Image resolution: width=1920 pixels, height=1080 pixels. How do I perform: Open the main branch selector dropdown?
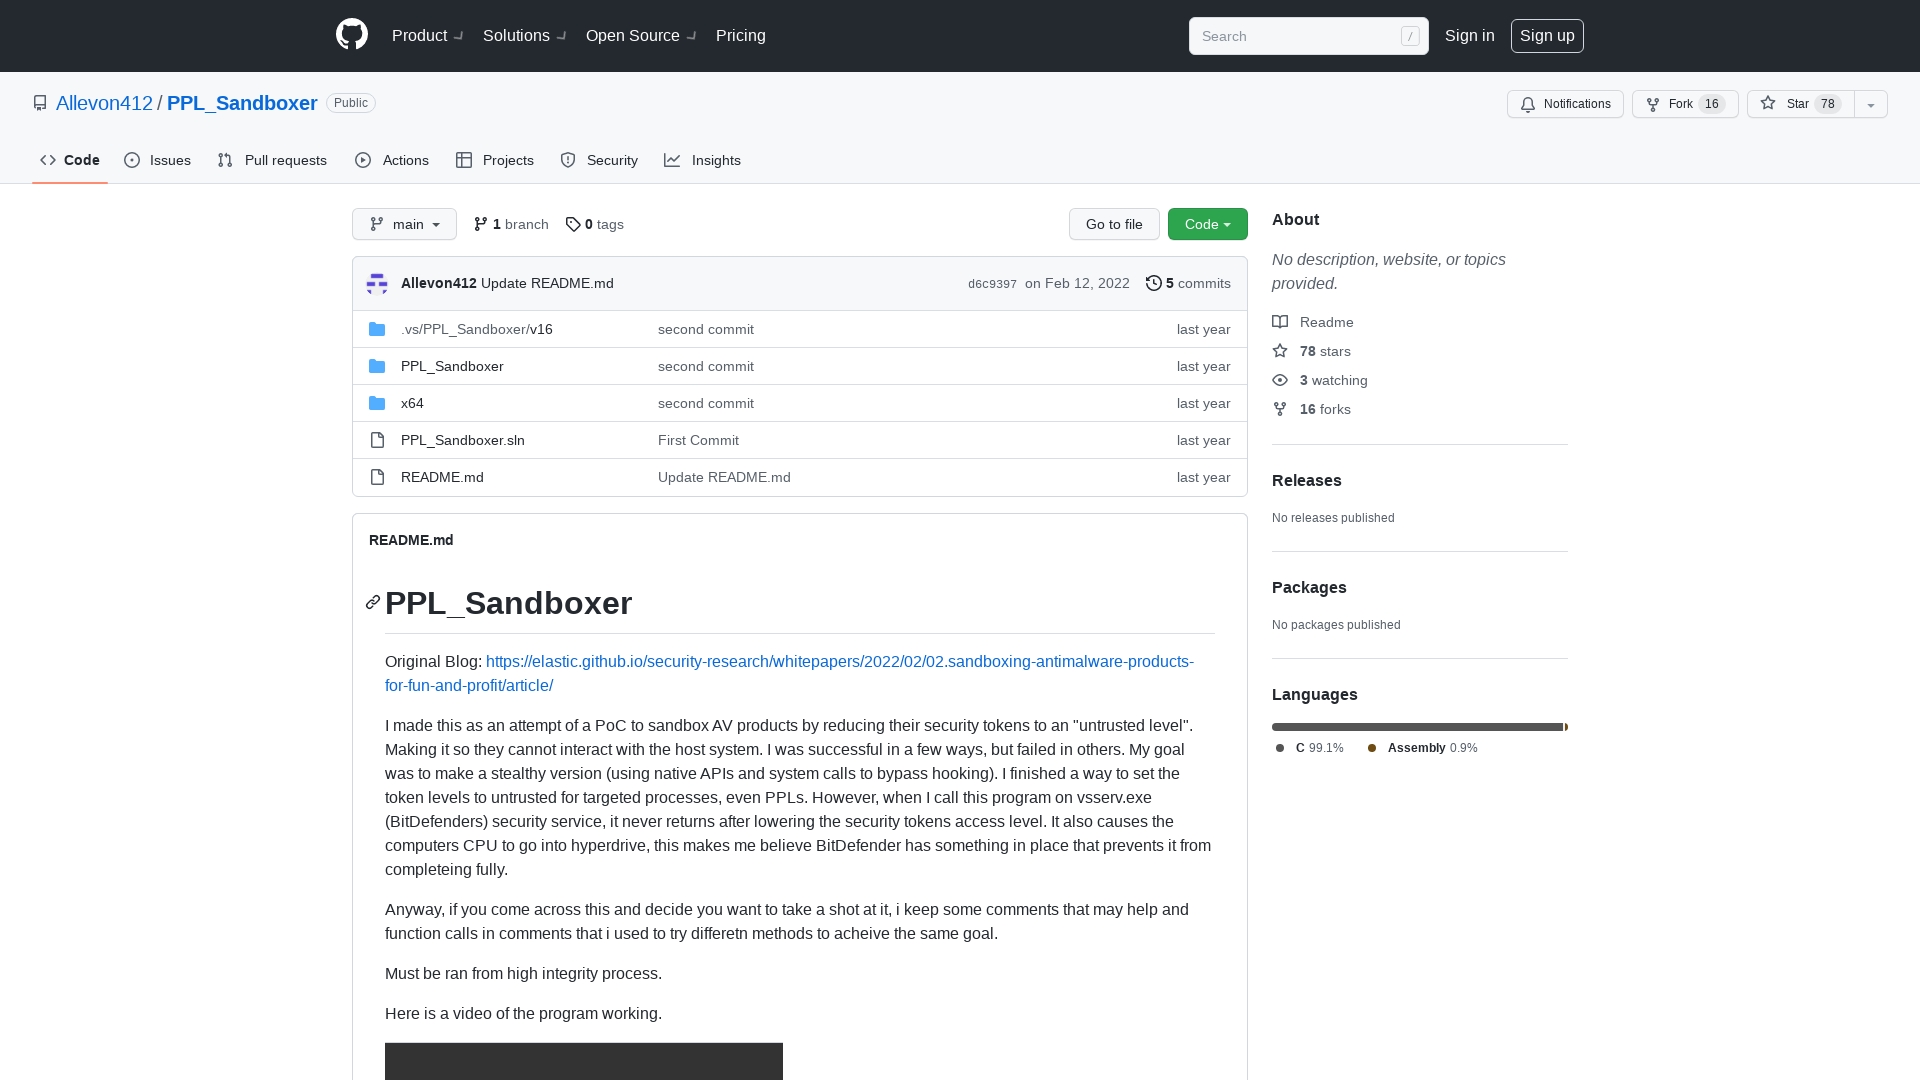click(x=404, y=224)
